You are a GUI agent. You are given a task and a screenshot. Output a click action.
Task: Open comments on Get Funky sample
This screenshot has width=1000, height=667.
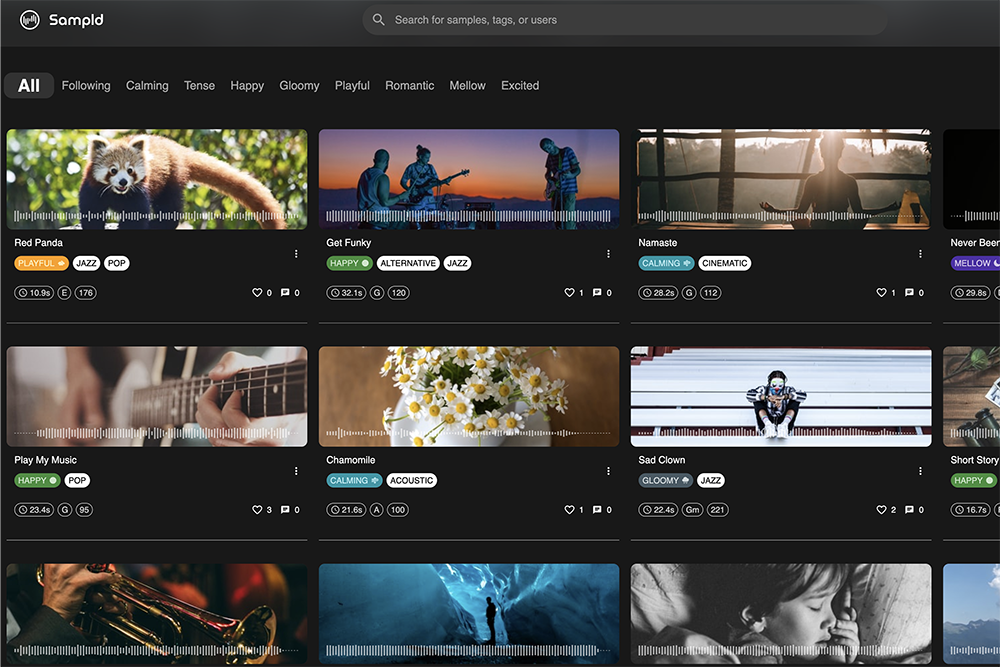click(x=597, y=293)
